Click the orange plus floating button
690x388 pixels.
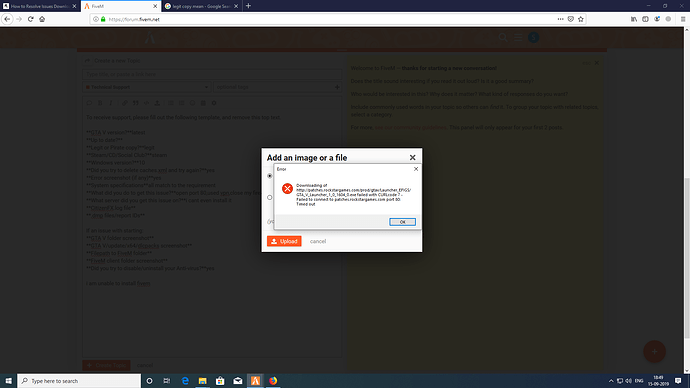[x=654, y=351]
